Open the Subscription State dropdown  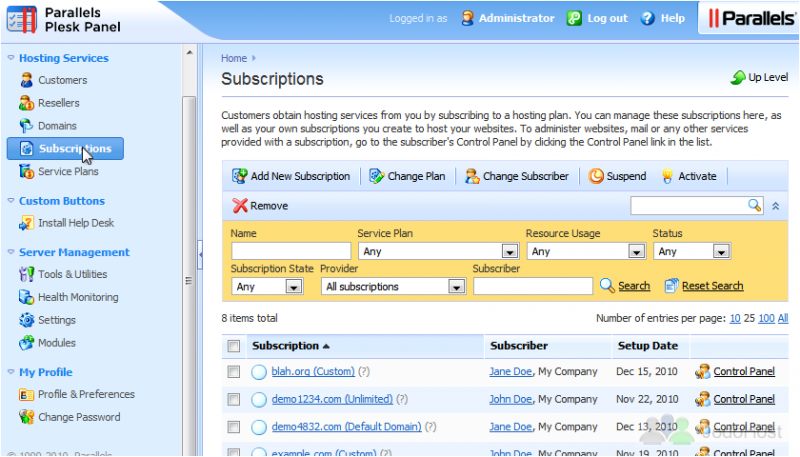[267, 287]
